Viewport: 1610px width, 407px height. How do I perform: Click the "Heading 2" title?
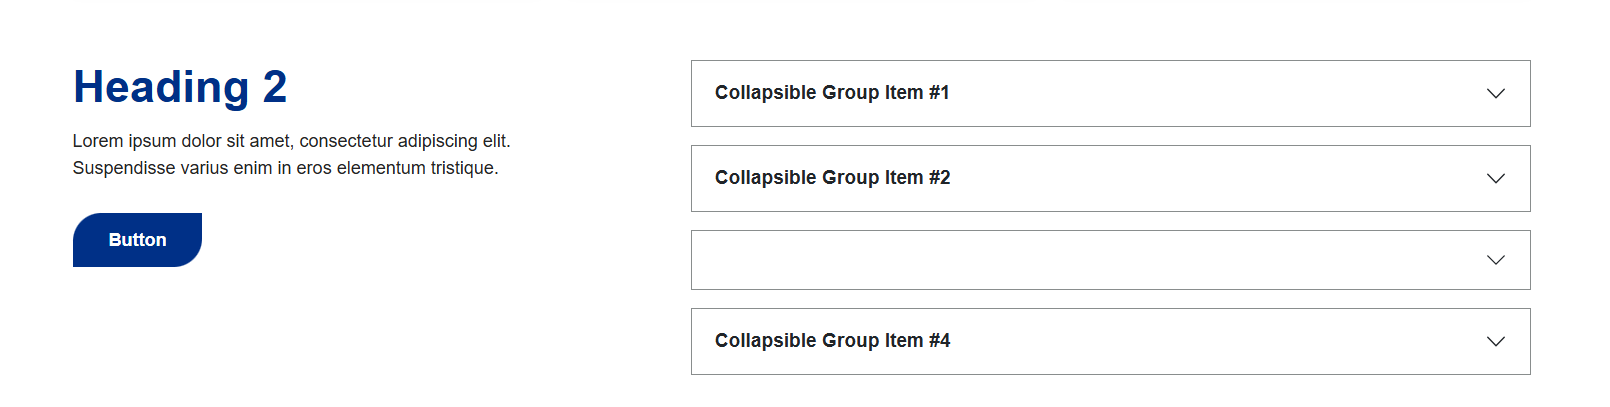point(180,87)
